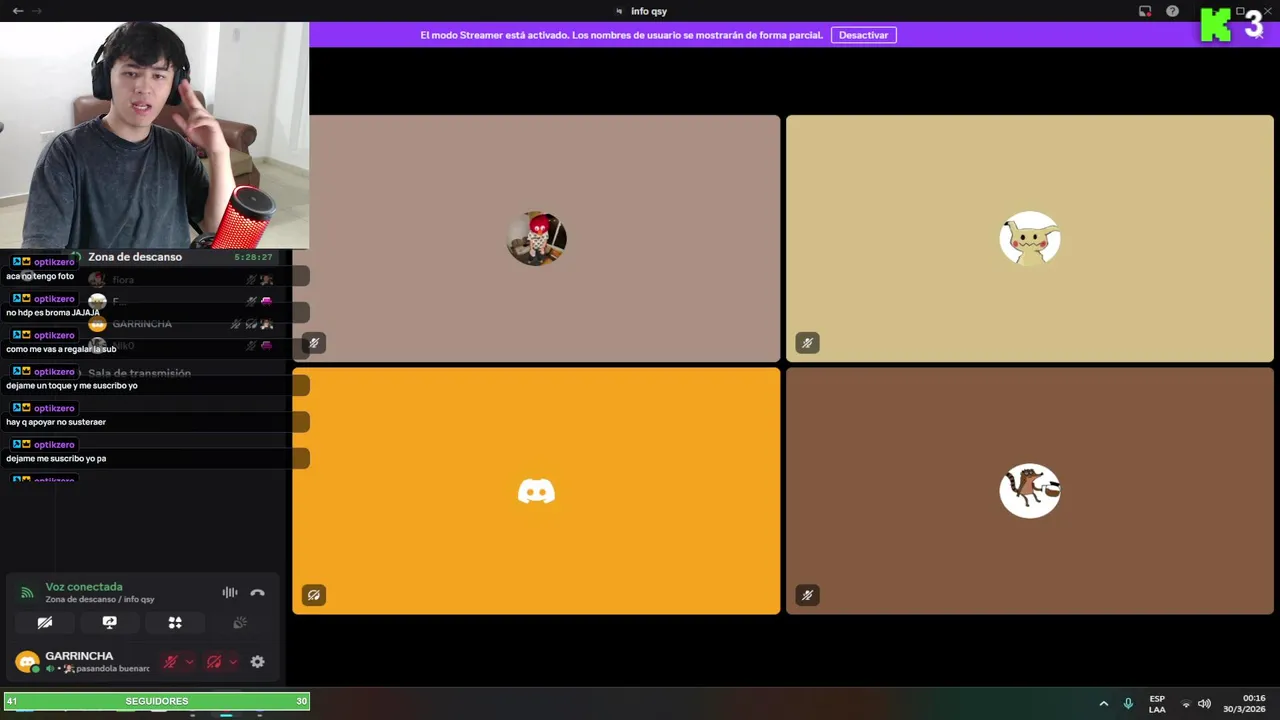Select the orange Discord logo participant tile
Screen dimensions: 1280x720
[x=536, y=491]
